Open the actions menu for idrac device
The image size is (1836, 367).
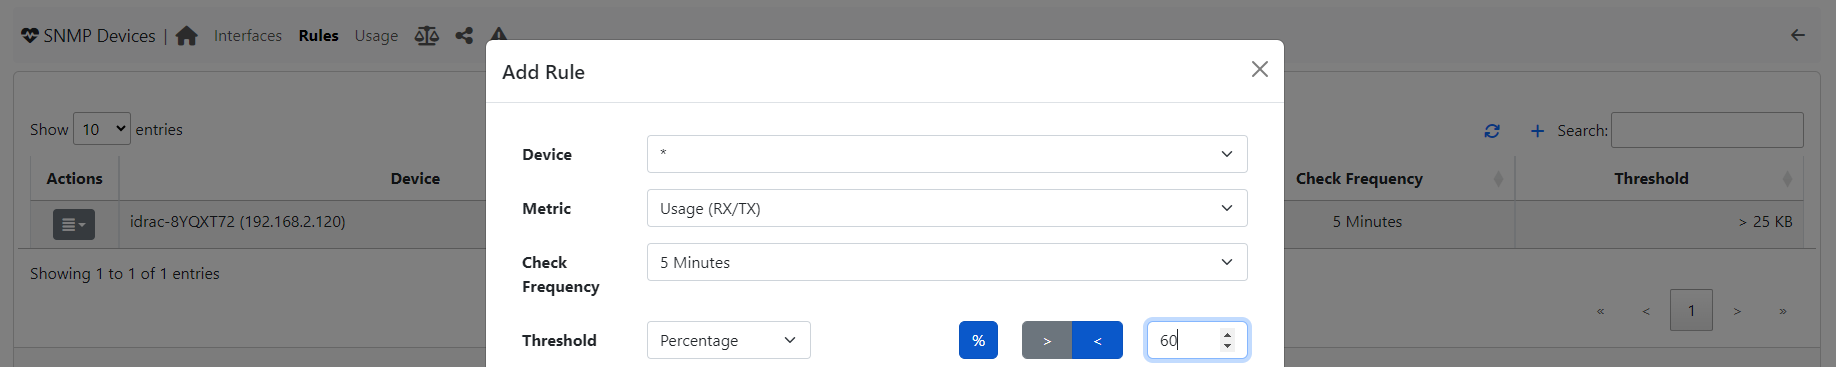point(74,225)
